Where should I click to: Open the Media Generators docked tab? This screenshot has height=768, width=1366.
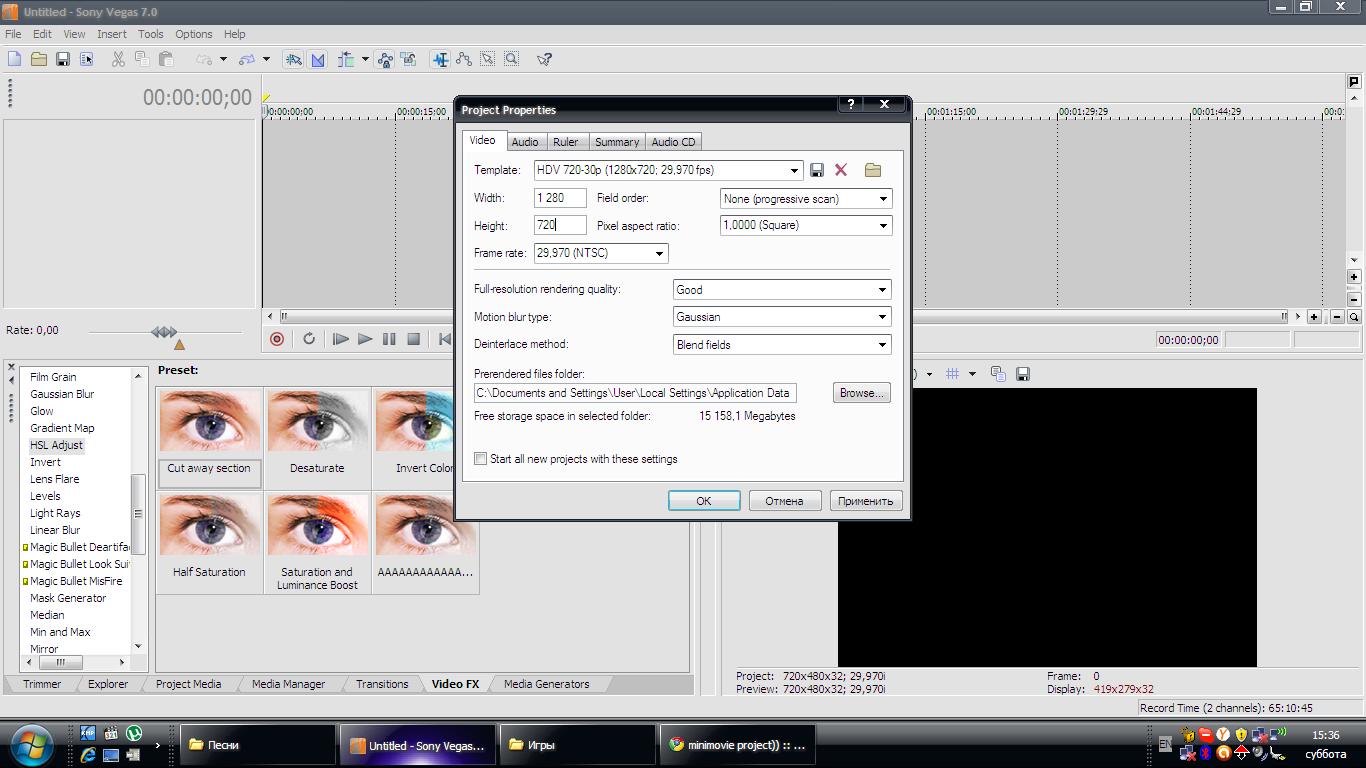(x=546, y=684)
